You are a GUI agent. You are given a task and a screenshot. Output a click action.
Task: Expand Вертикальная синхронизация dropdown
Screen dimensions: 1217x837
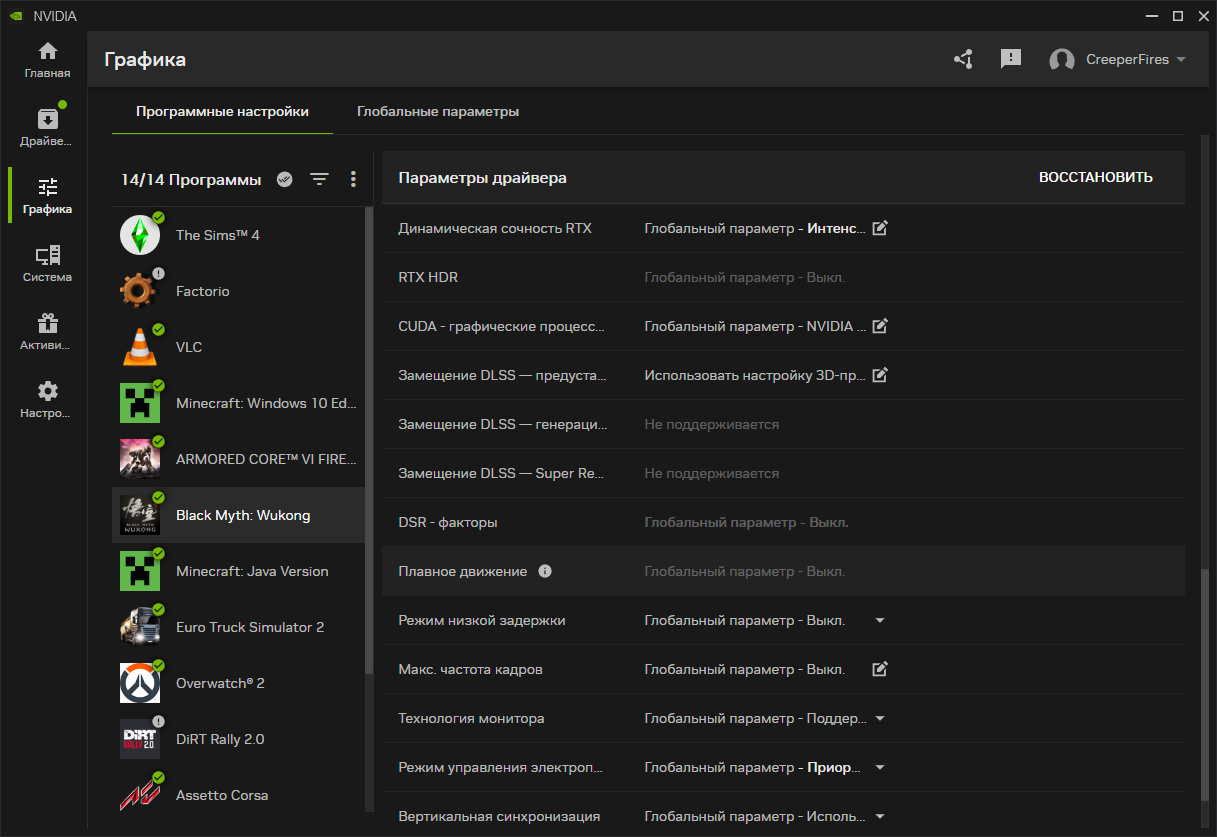[880, 816]
